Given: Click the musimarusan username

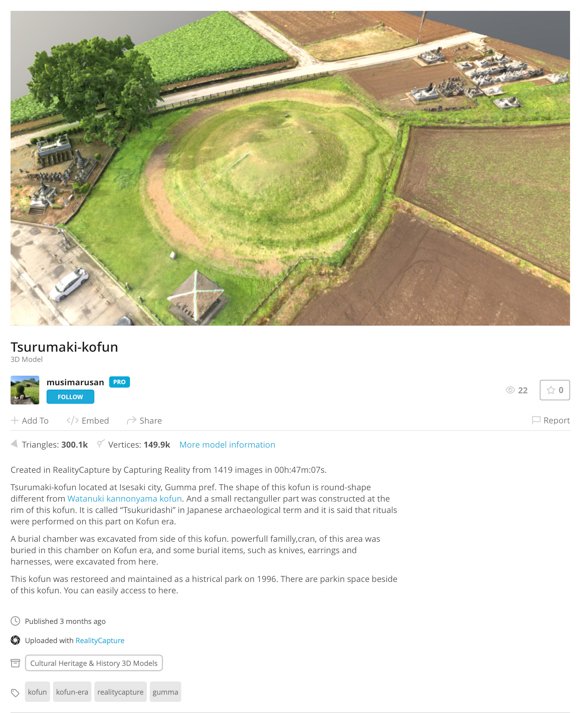Looking at the screenshot, I should click(75, 382).
